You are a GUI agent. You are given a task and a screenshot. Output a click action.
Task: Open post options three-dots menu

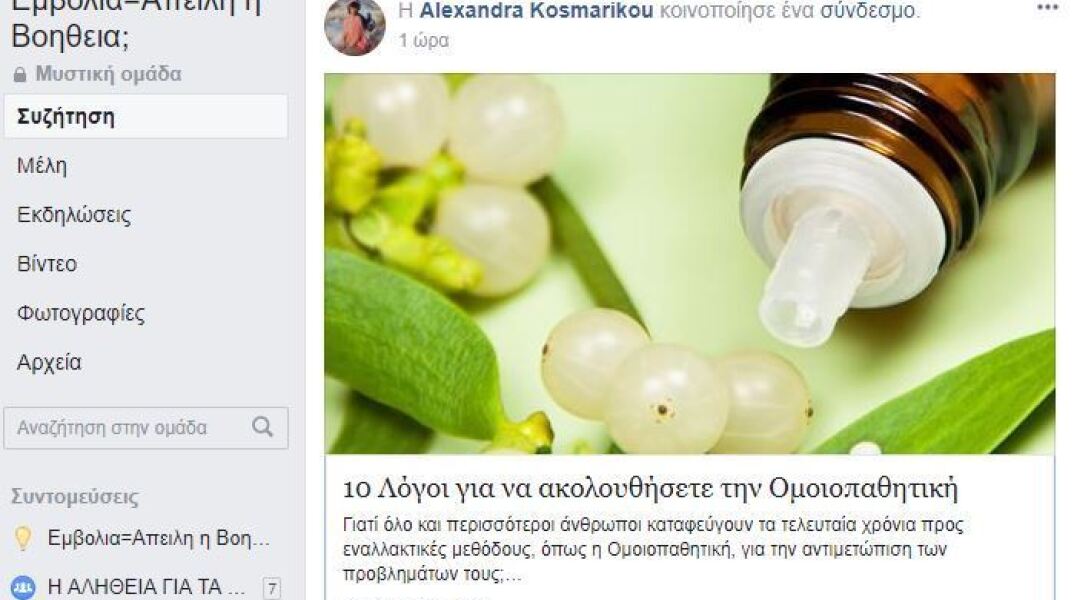pos(1047,8)
